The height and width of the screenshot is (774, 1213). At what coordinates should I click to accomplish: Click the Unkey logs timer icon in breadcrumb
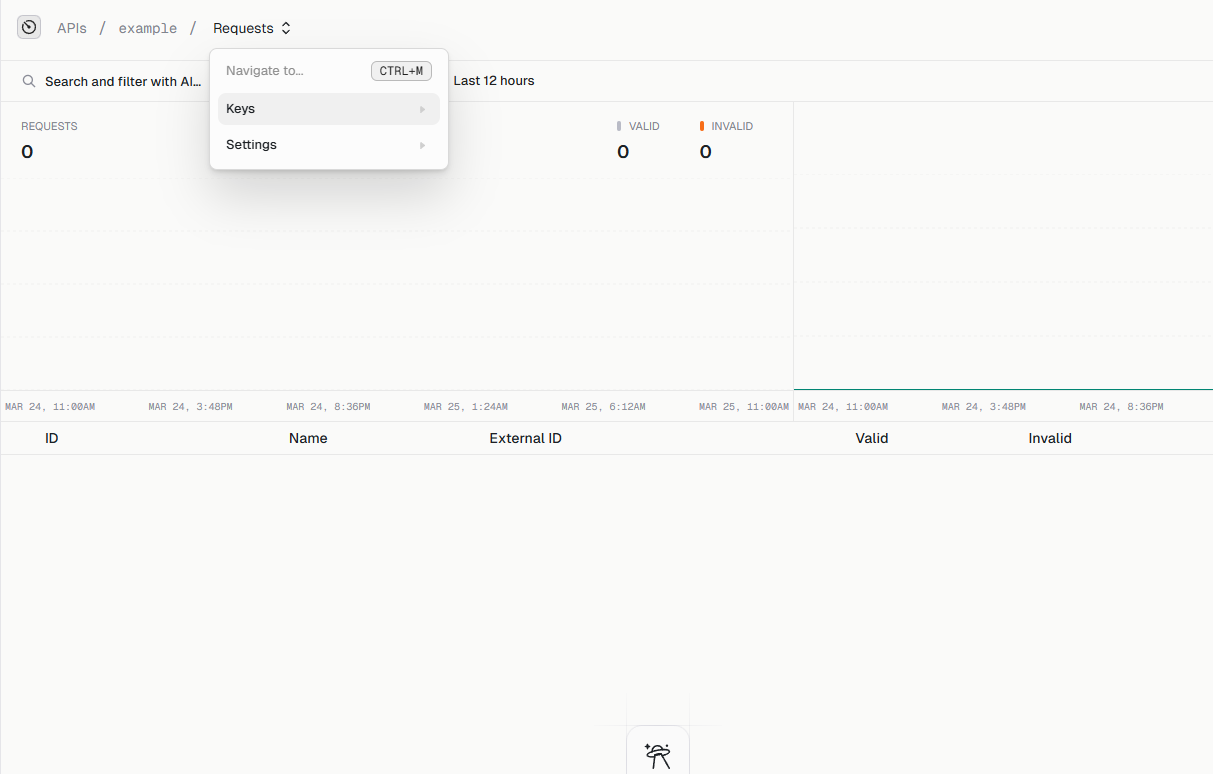click(28, 27)
